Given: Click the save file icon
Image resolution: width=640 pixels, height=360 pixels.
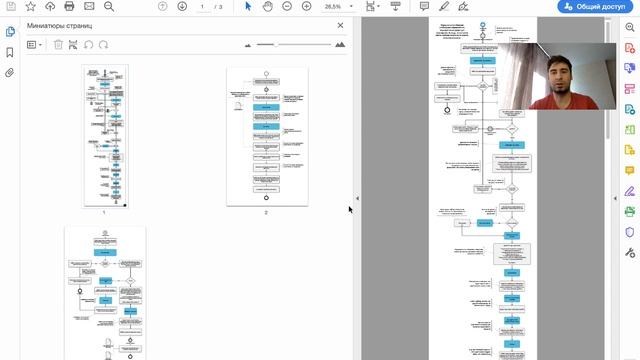Looking at the screenshot, I should [x=11, y=6].
